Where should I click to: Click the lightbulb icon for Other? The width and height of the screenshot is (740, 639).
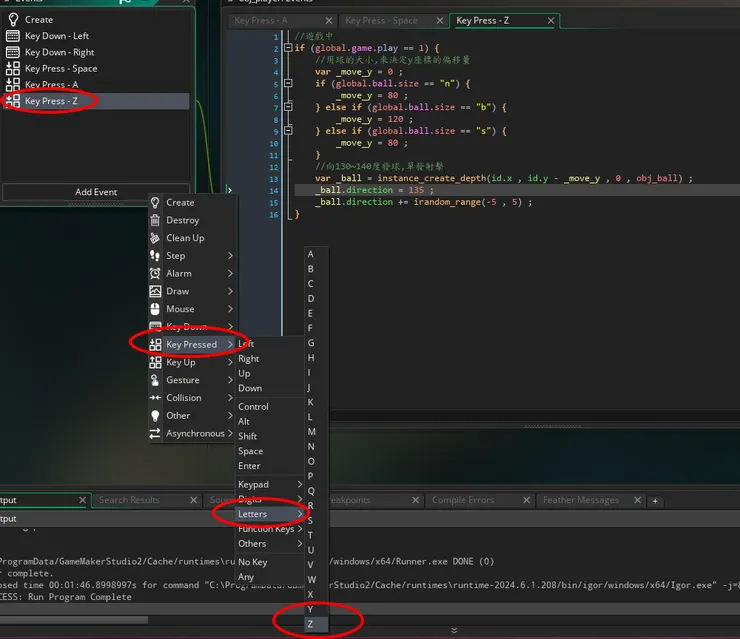(x=155, y=415)
